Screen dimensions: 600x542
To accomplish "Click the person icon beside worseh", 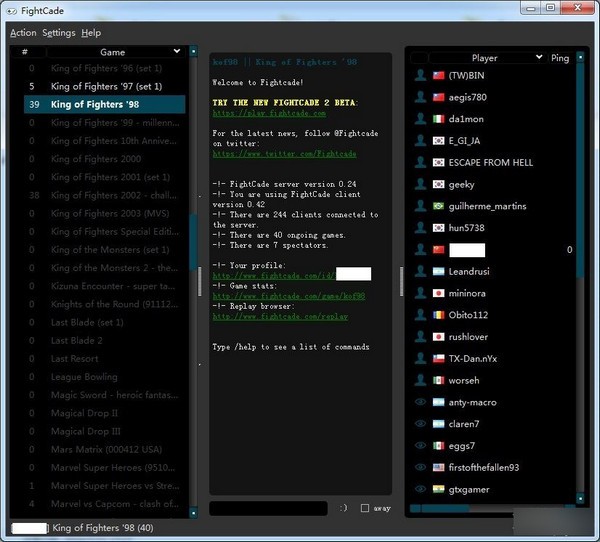I will (x=420, y=381).
